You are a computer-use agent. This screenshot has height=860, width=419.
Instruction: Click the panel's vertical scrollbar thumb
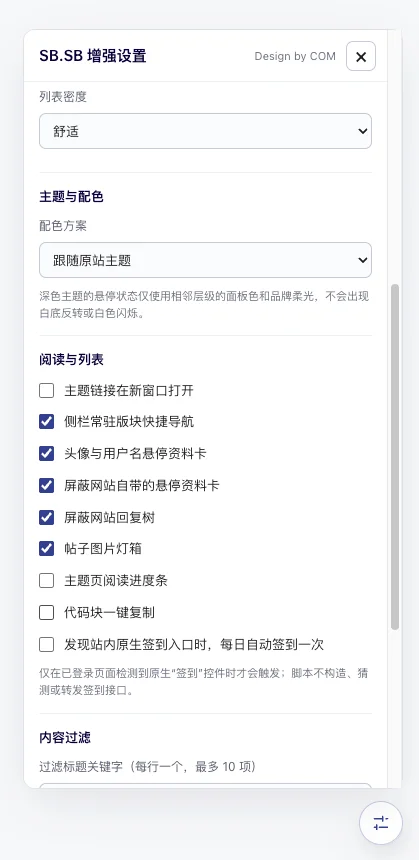395,456
